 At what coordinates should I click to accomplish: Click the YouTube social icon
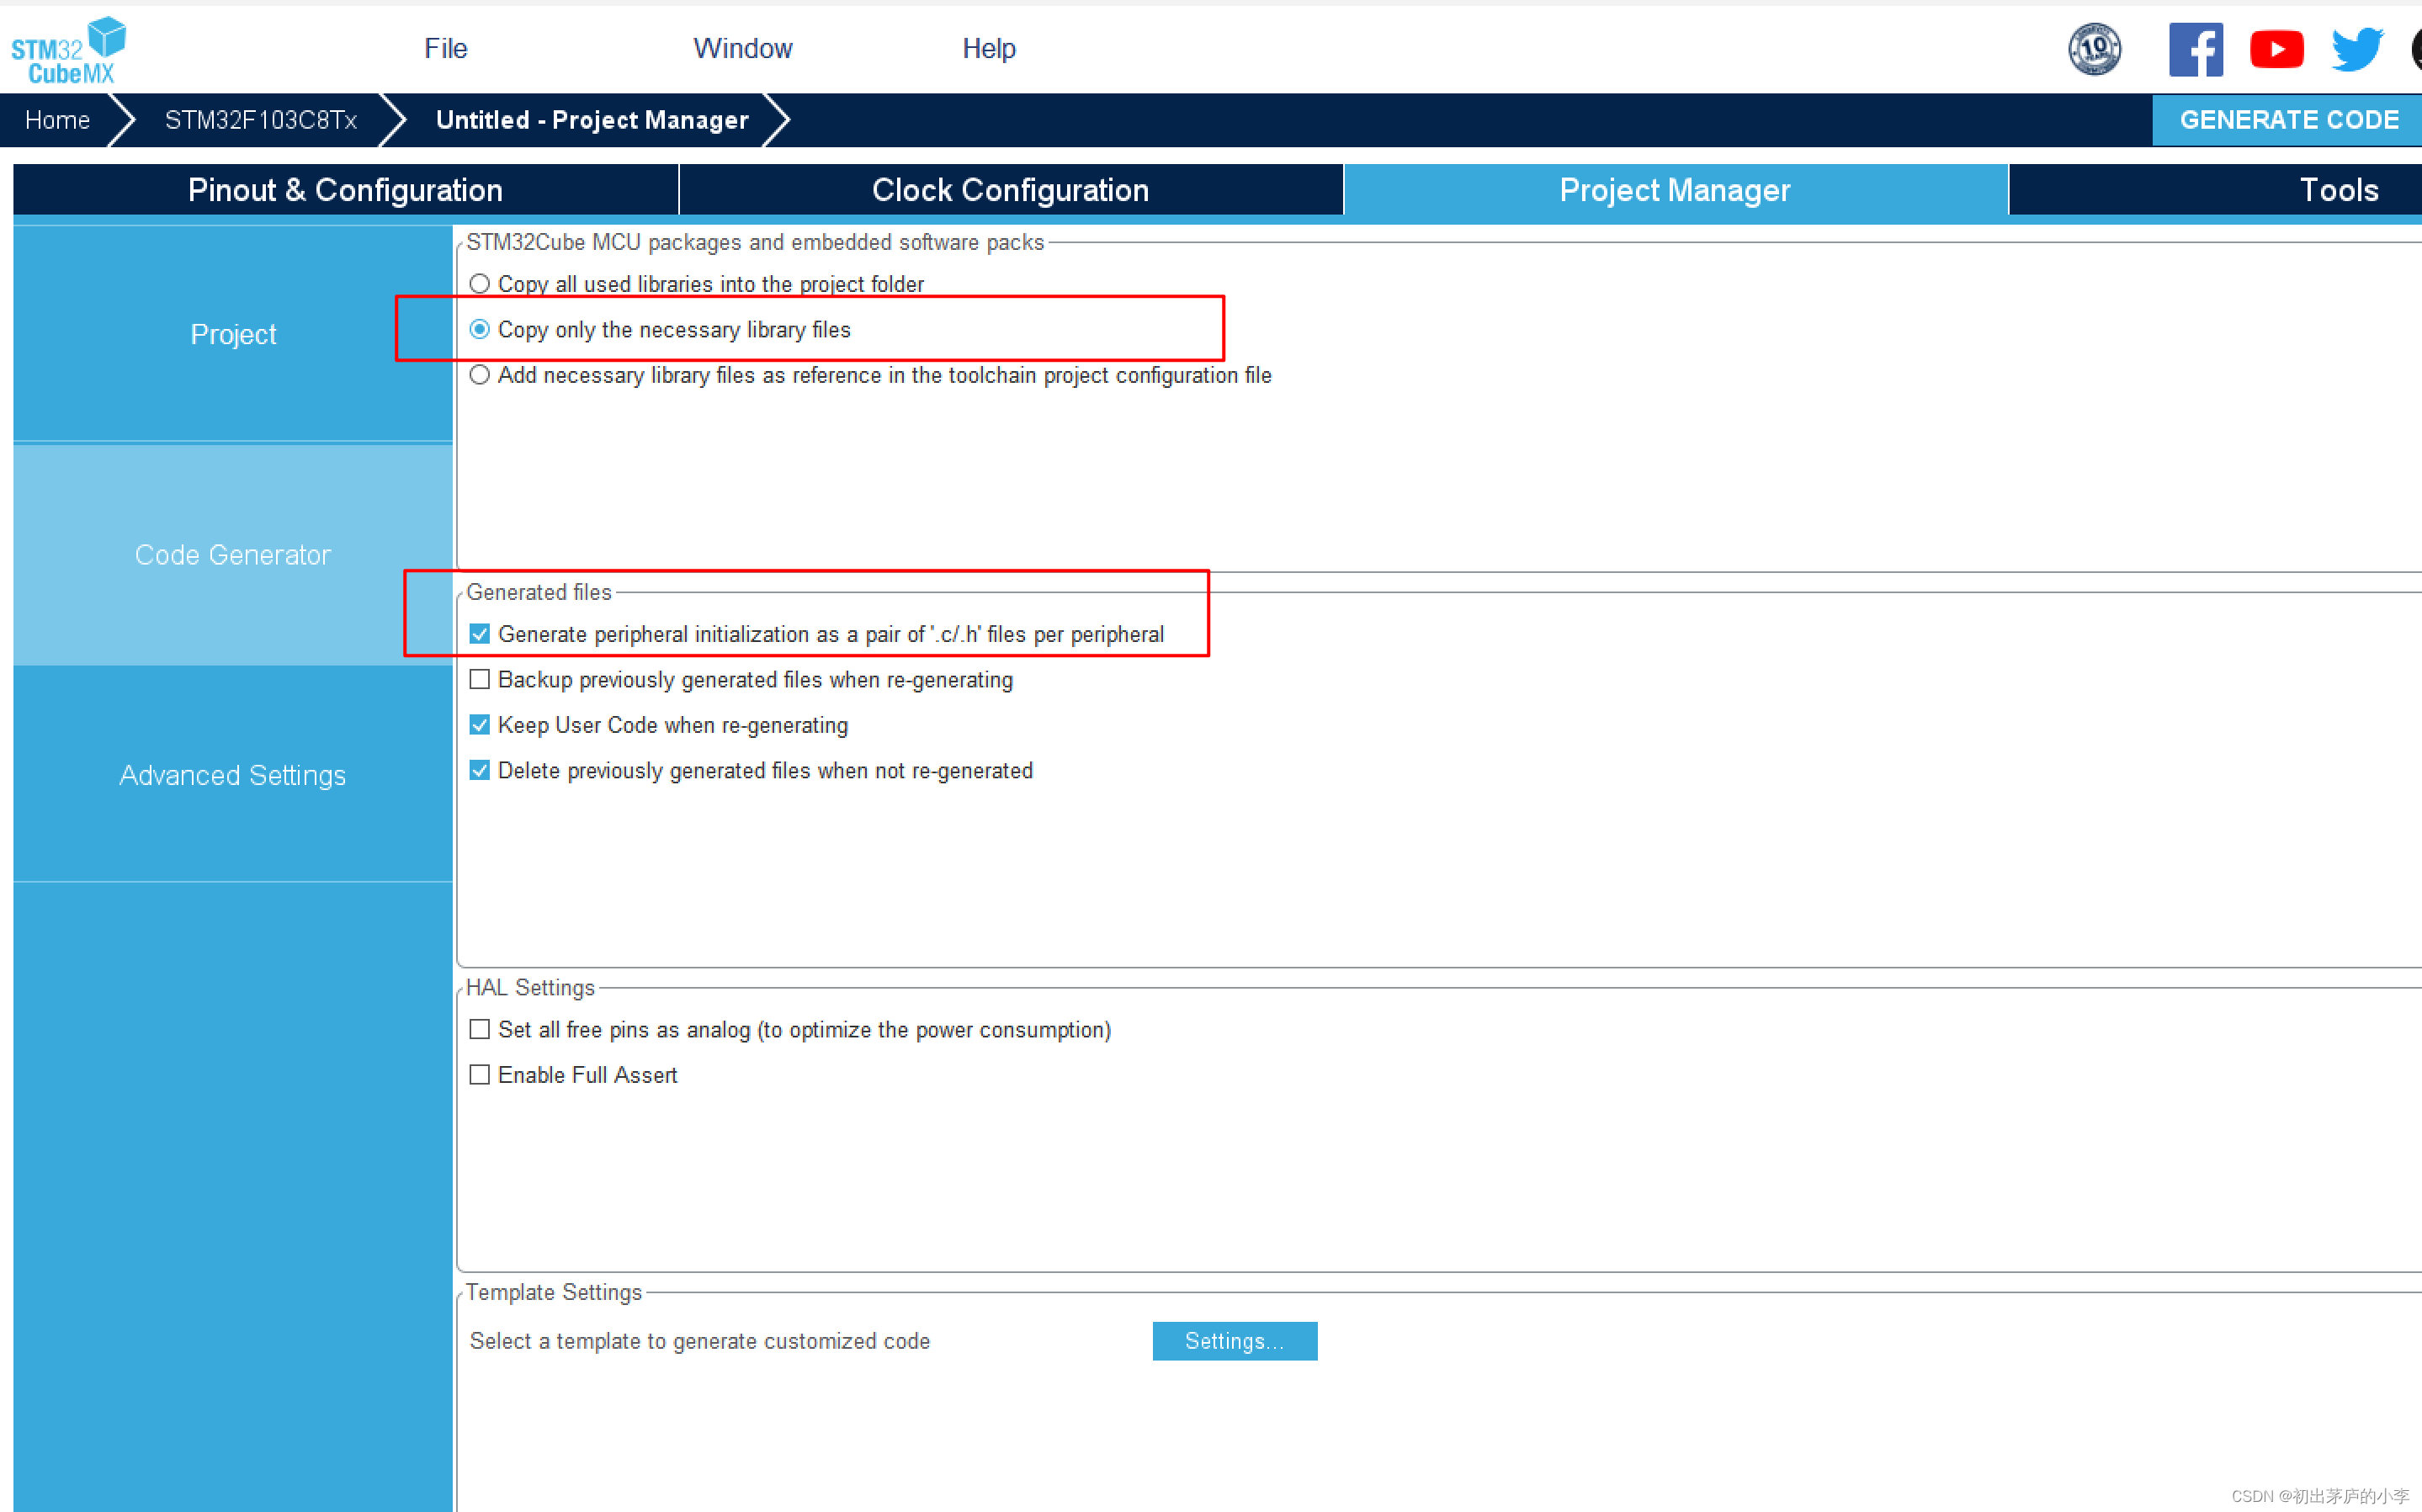(x=2279, y=49)
